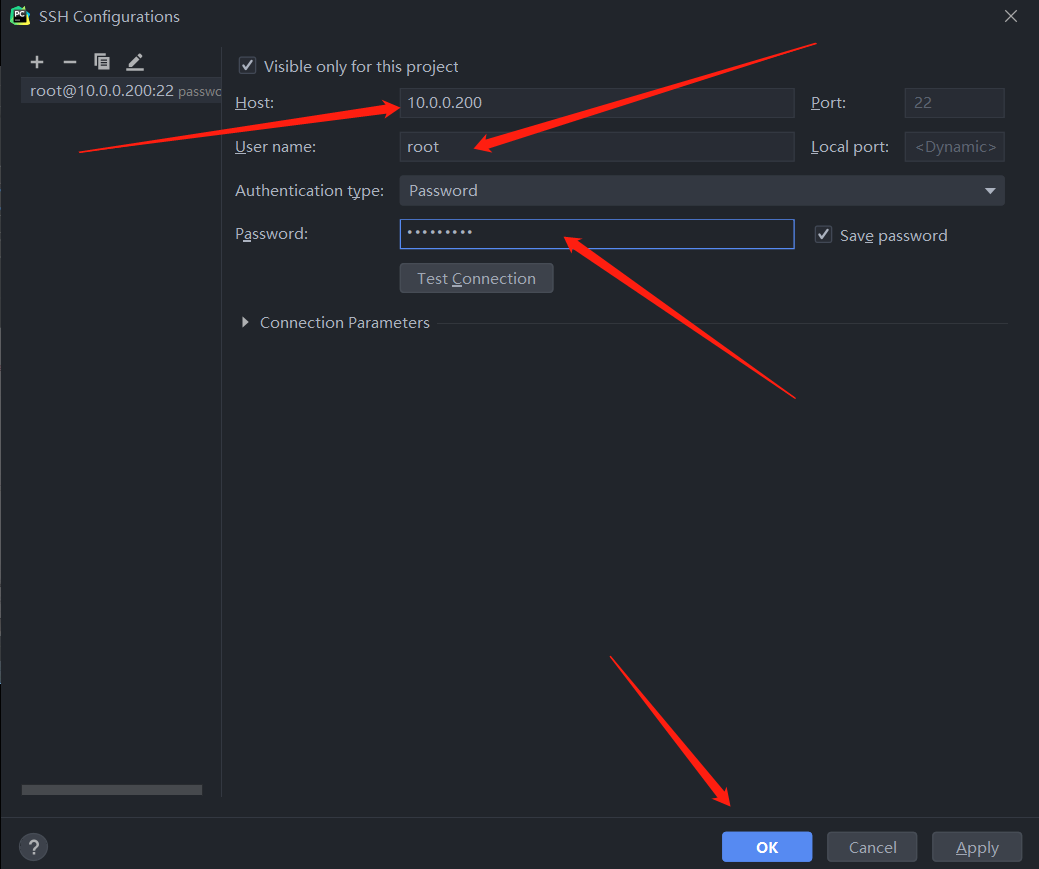The height and width of the screenshot is (869, 1039).
Task: Click the Local port Dynamic field
Action: point(954,146)
